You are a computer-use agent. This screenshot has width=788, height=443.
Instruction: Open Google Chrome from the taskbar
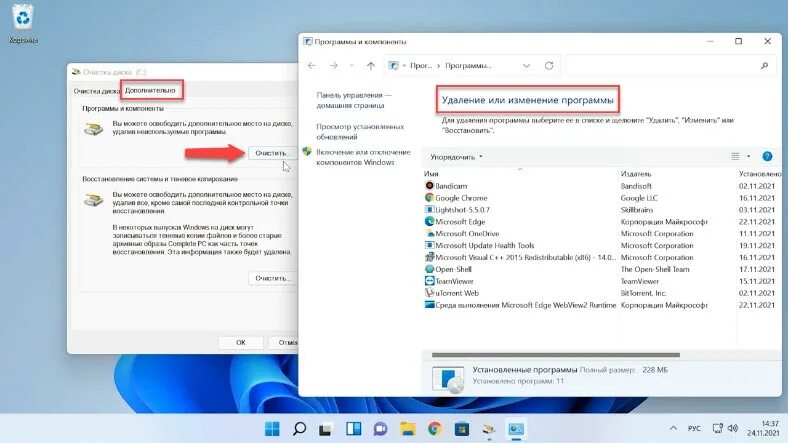435,428
